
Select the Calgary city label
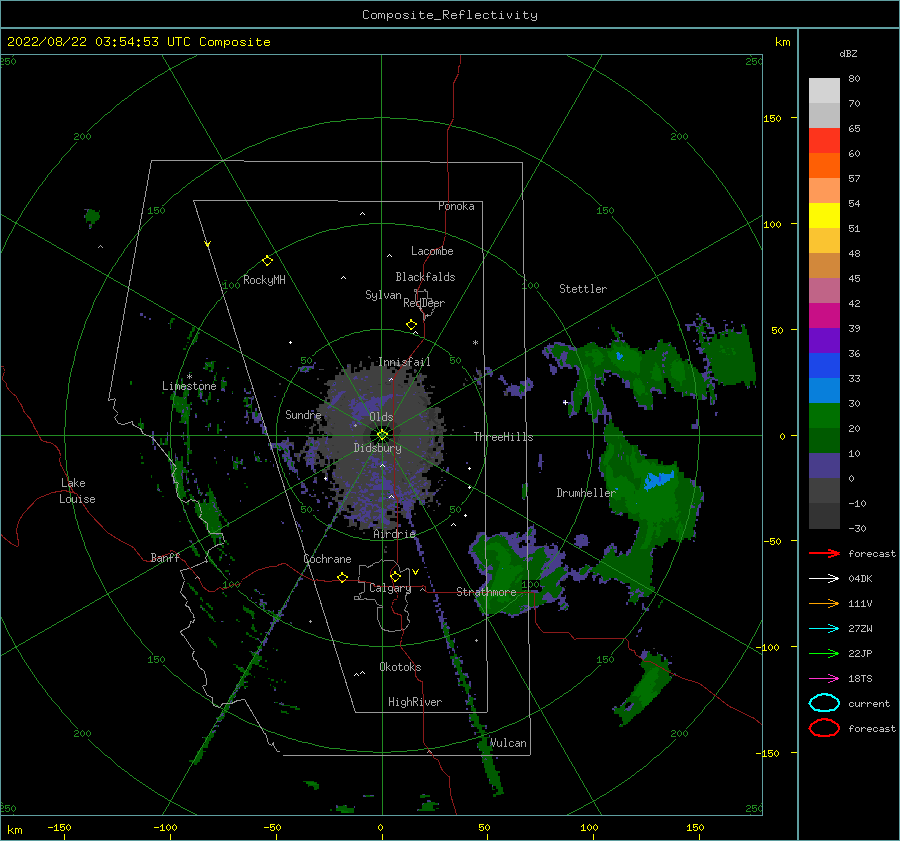[390, 588]
